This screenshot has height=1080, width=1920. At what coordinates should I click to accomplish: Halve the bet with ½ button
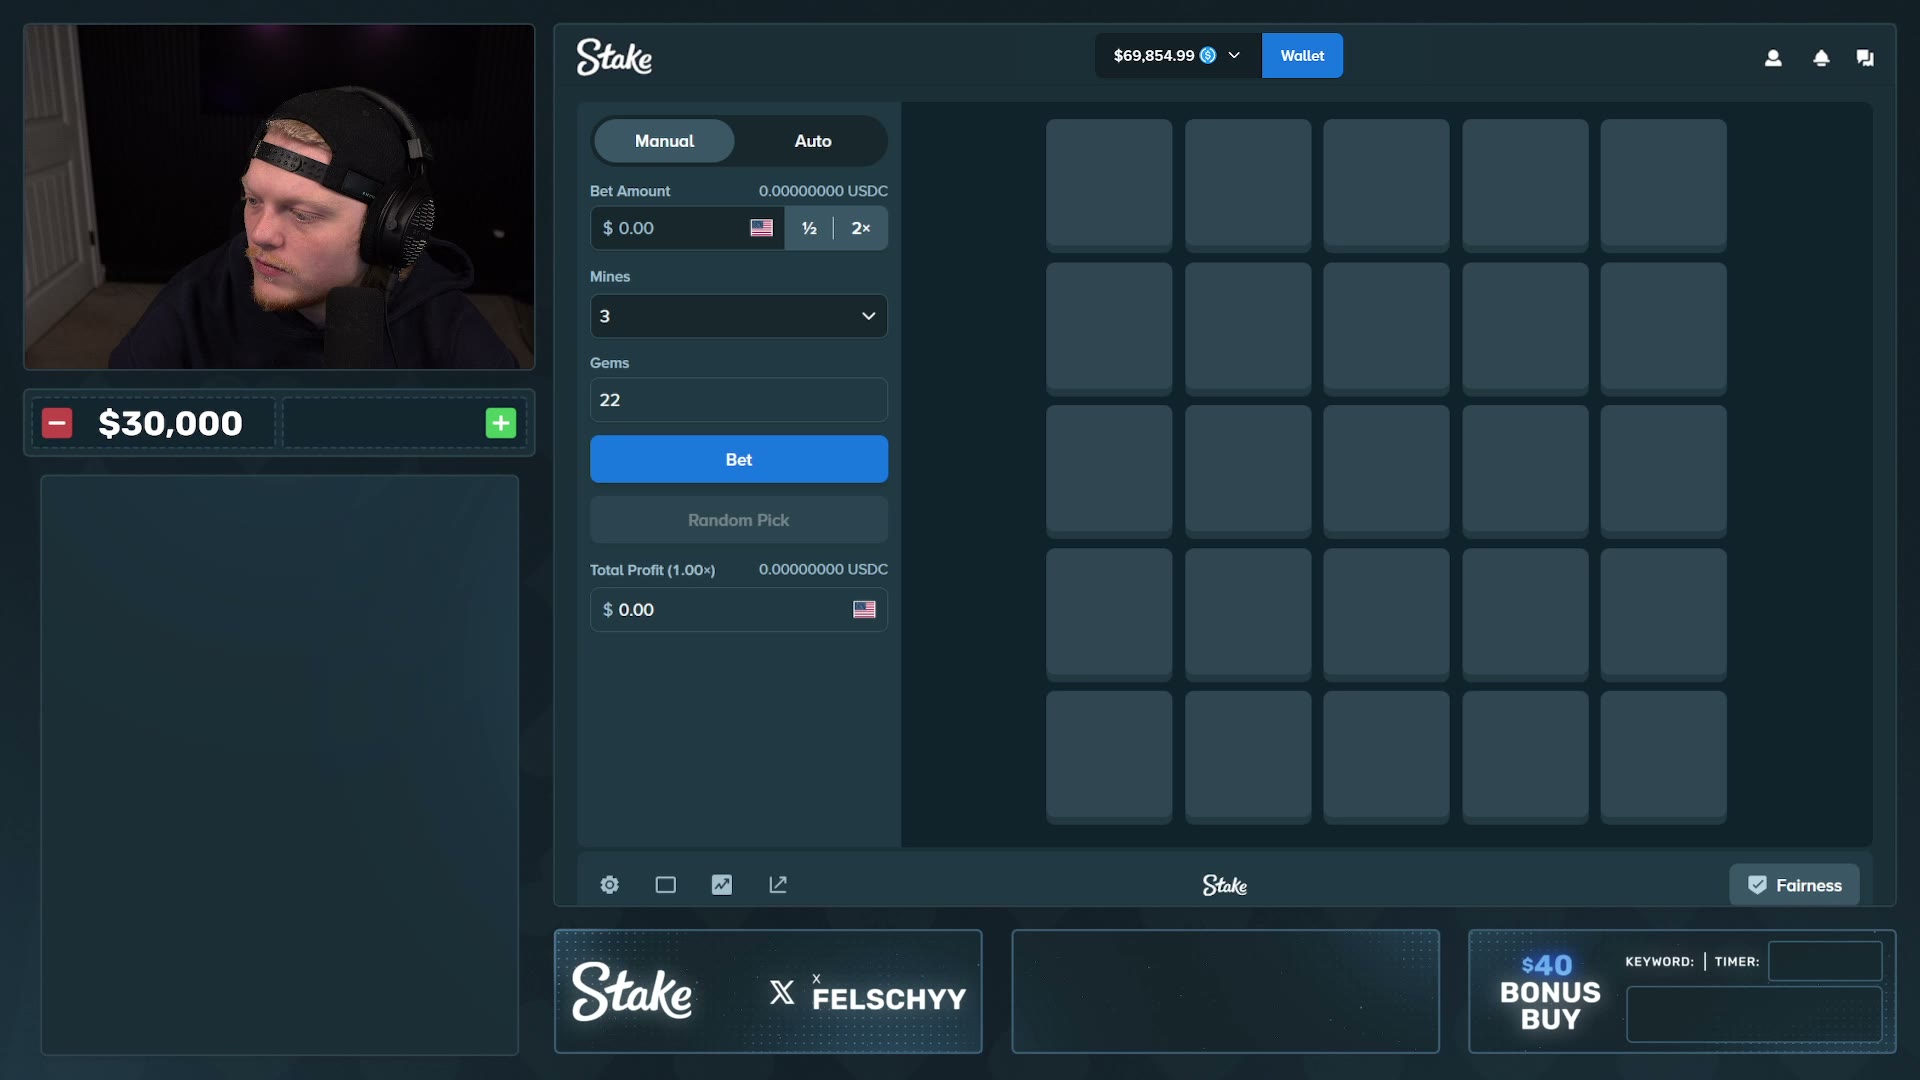(809, 228)
